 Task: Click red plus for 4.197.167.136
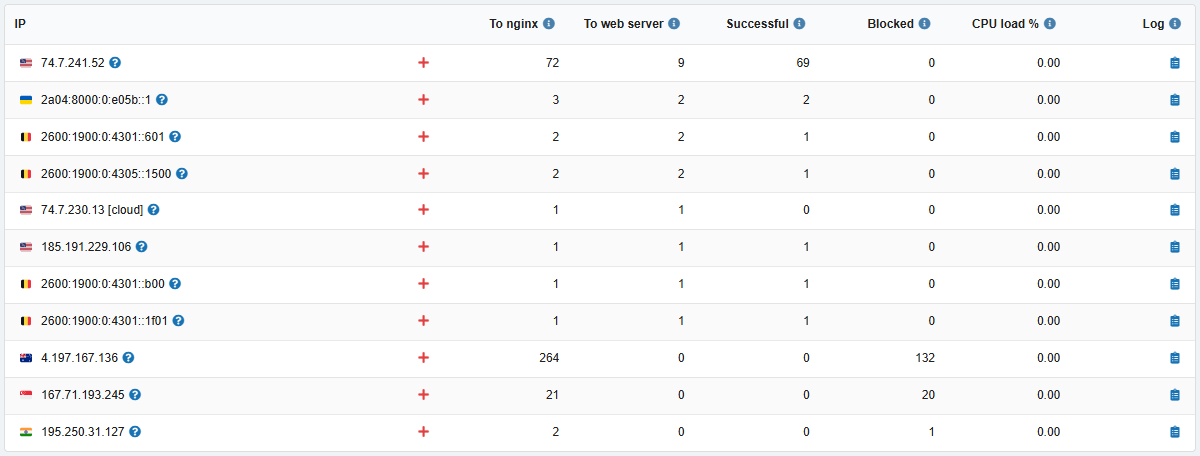[x=423, y=358]
